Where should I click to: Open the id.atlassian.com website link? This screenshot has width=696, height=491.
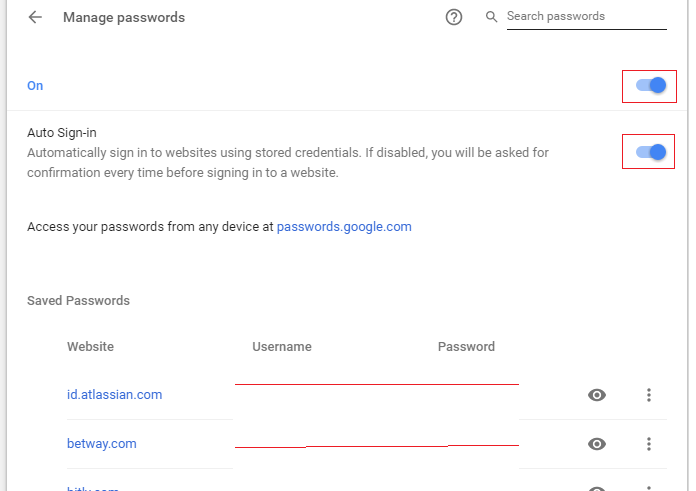115,395
